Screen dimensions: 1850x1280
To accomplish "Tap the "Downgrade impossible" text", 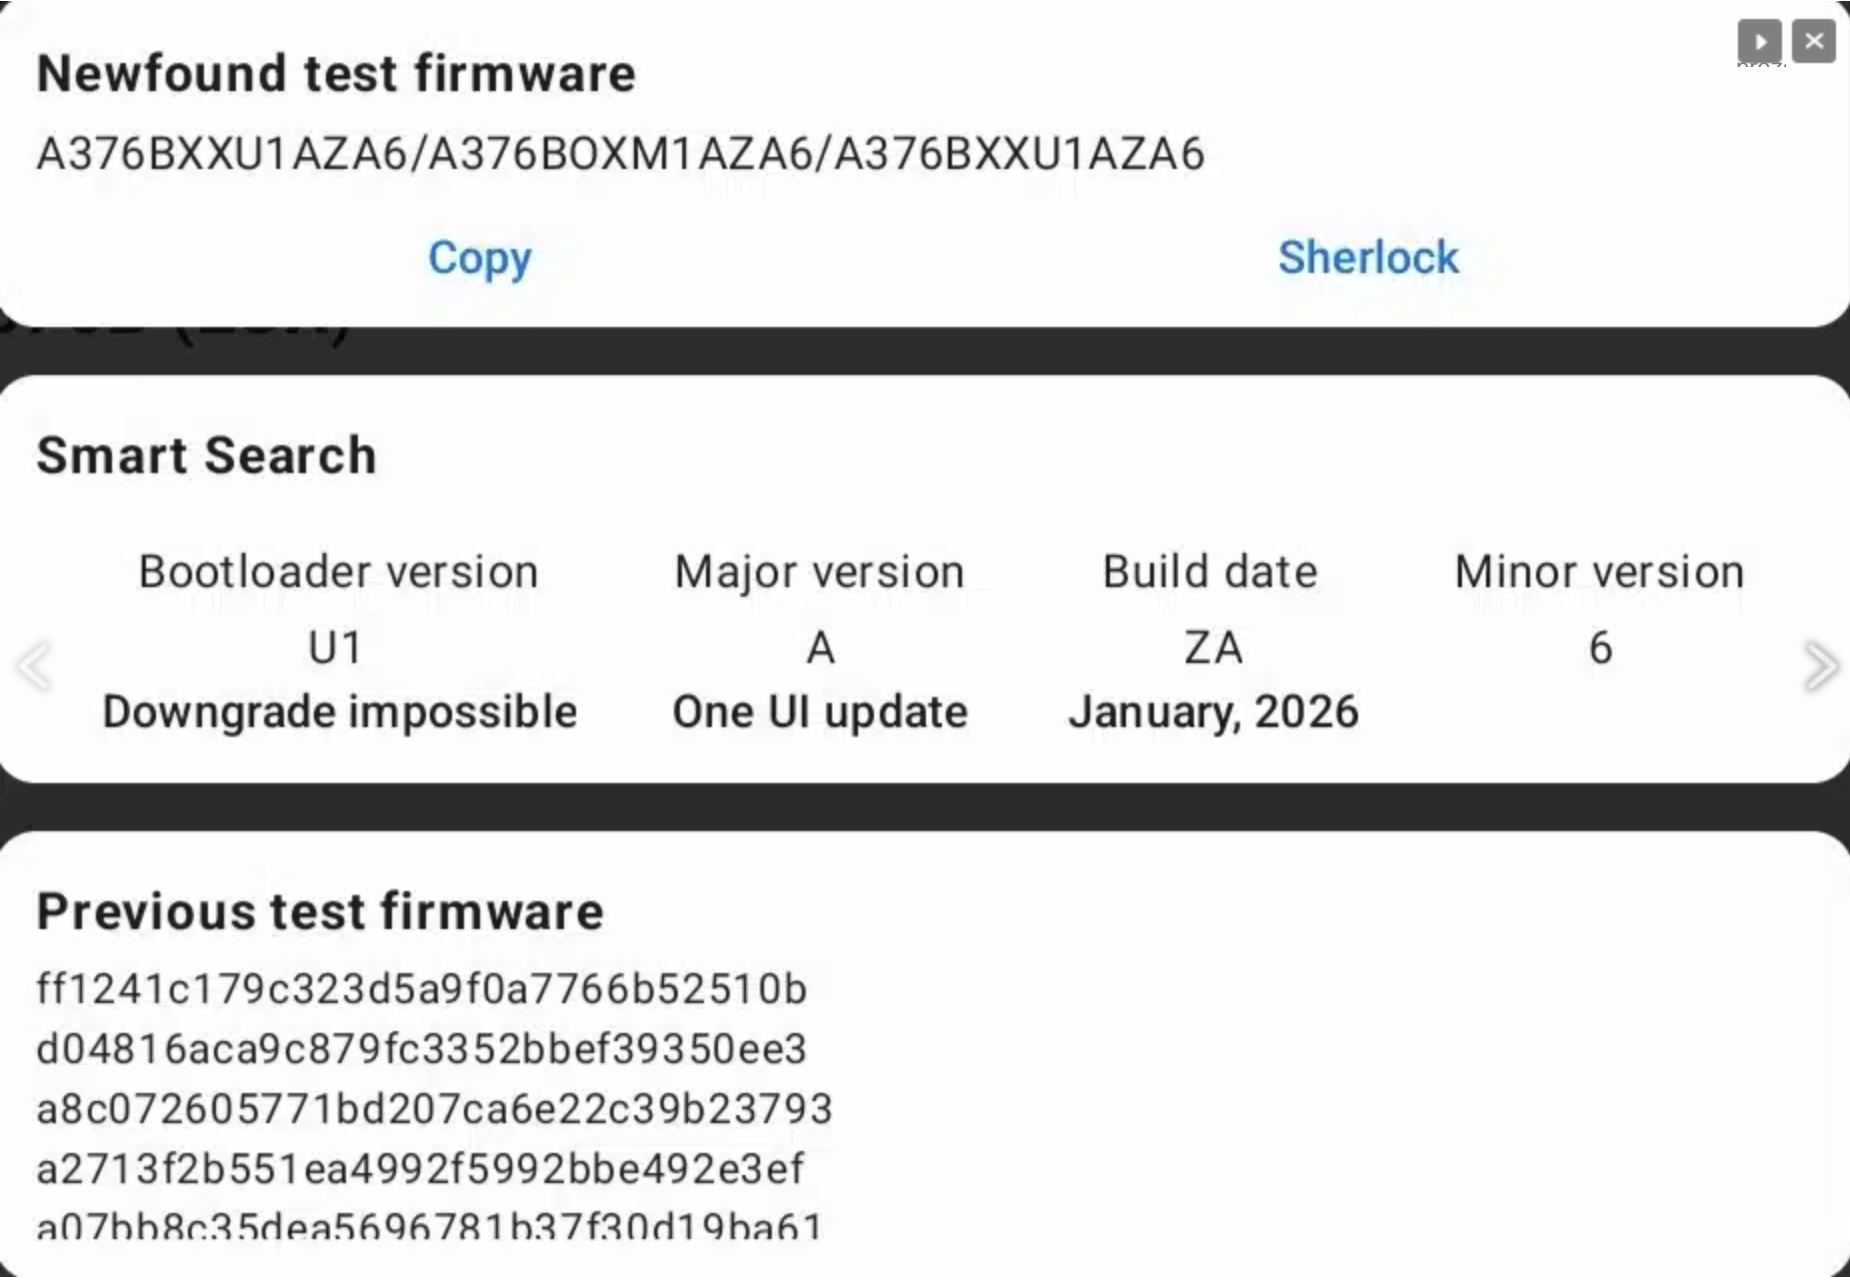I will [340, 712].
